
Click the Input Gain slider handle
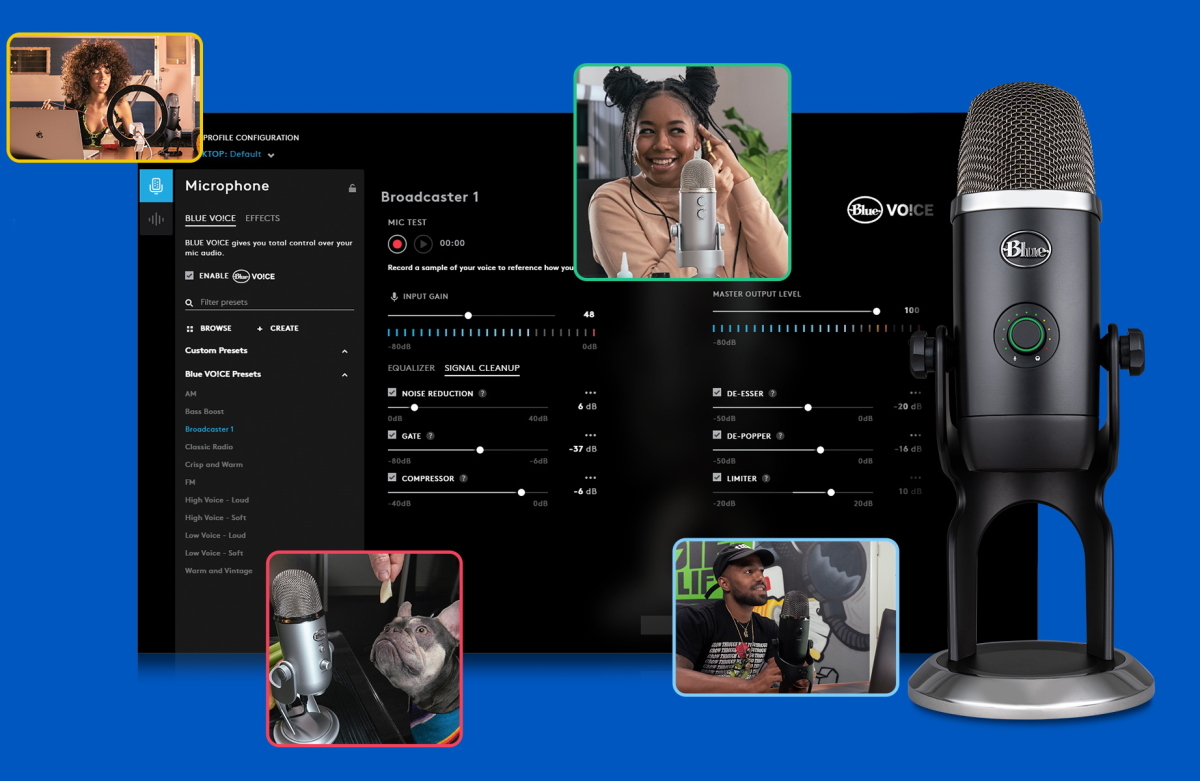click(468, 315)
